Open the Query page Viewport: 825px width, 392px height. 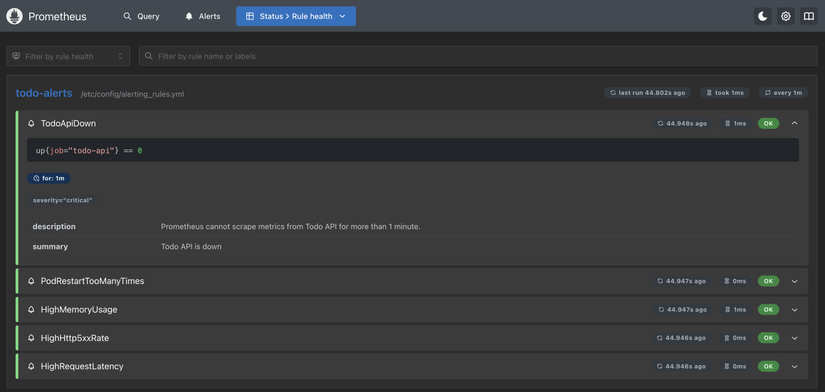click(141, 16)
